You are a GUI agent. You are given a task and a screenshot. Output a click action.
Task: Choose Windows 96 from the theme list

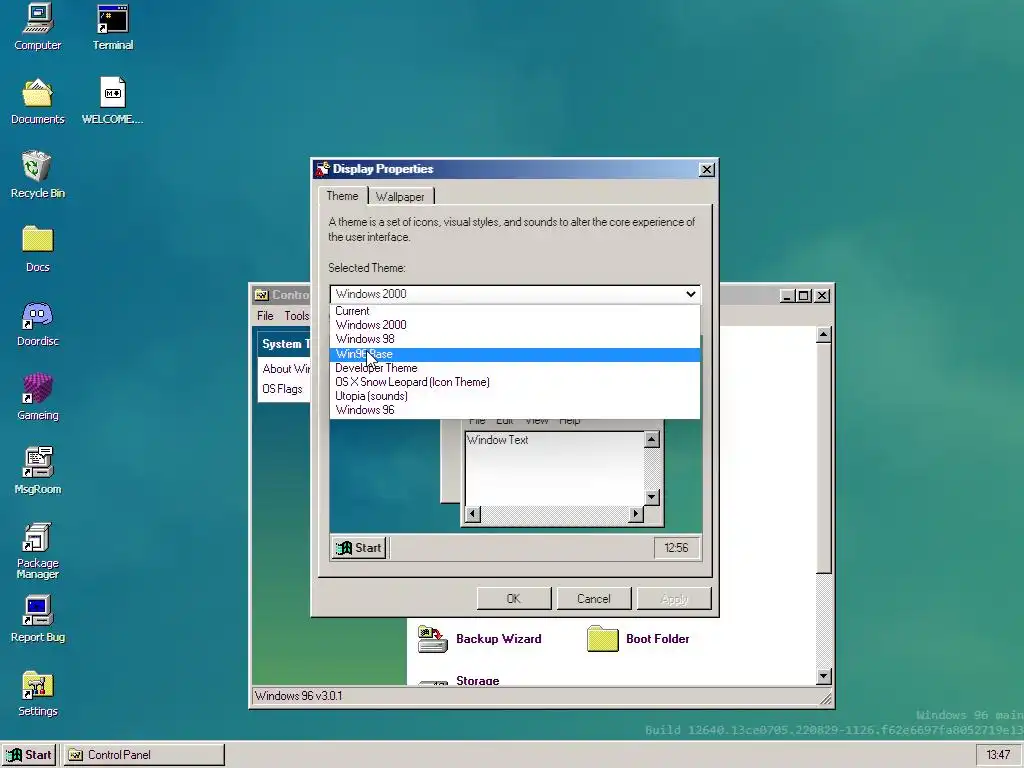tap(515, 410)
